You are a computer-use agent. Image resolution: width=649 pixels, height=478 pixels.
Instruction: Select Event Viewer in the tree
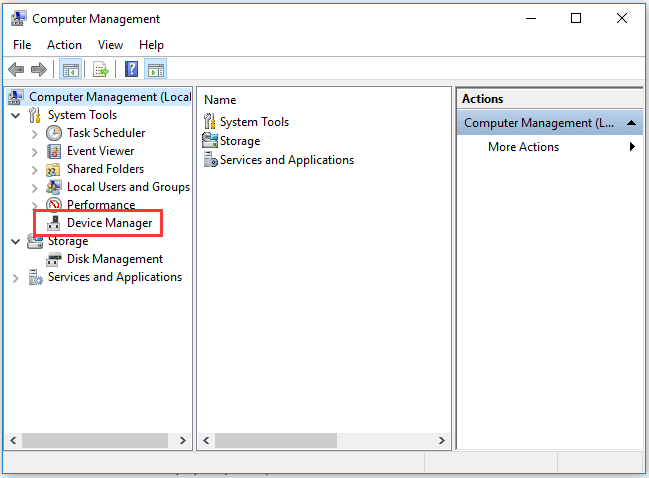tap(101, 151)
